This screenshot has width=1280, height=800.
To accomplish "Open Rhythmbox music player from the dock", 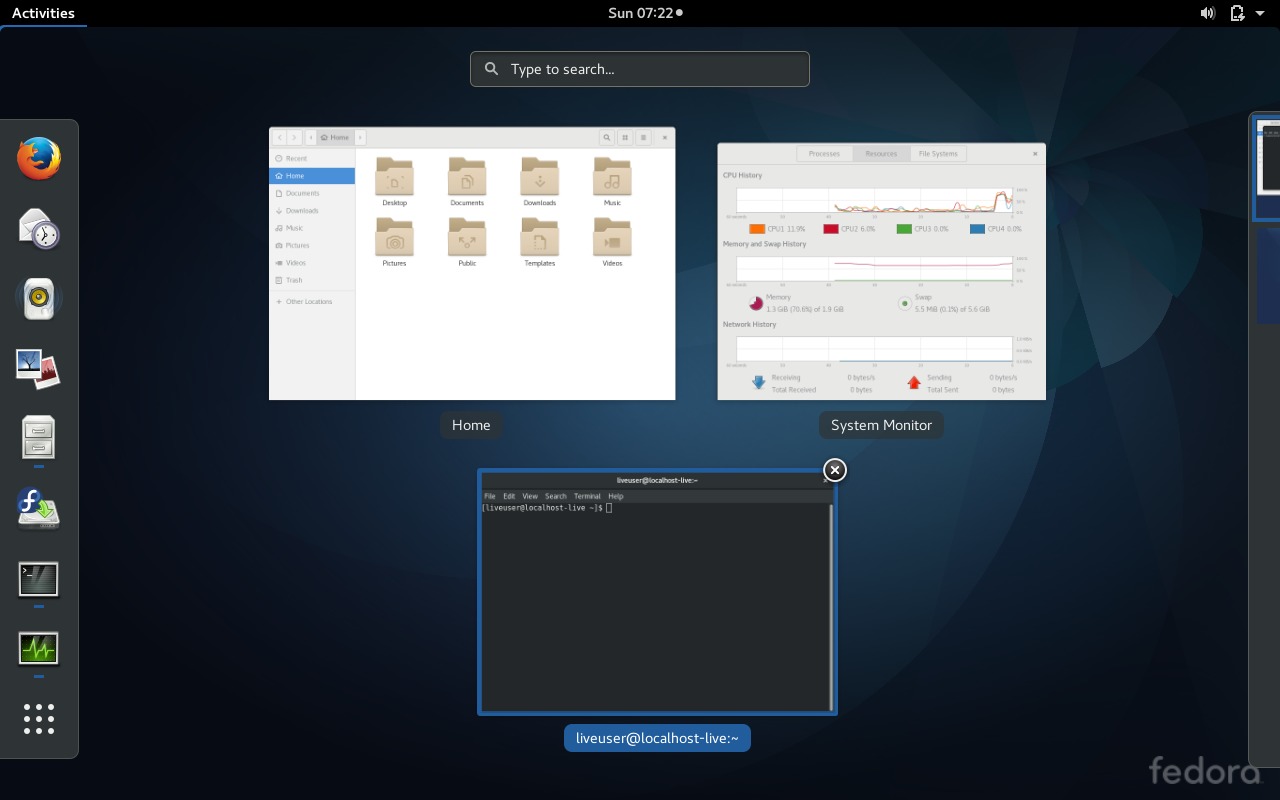I will click(x=38, y=298).
